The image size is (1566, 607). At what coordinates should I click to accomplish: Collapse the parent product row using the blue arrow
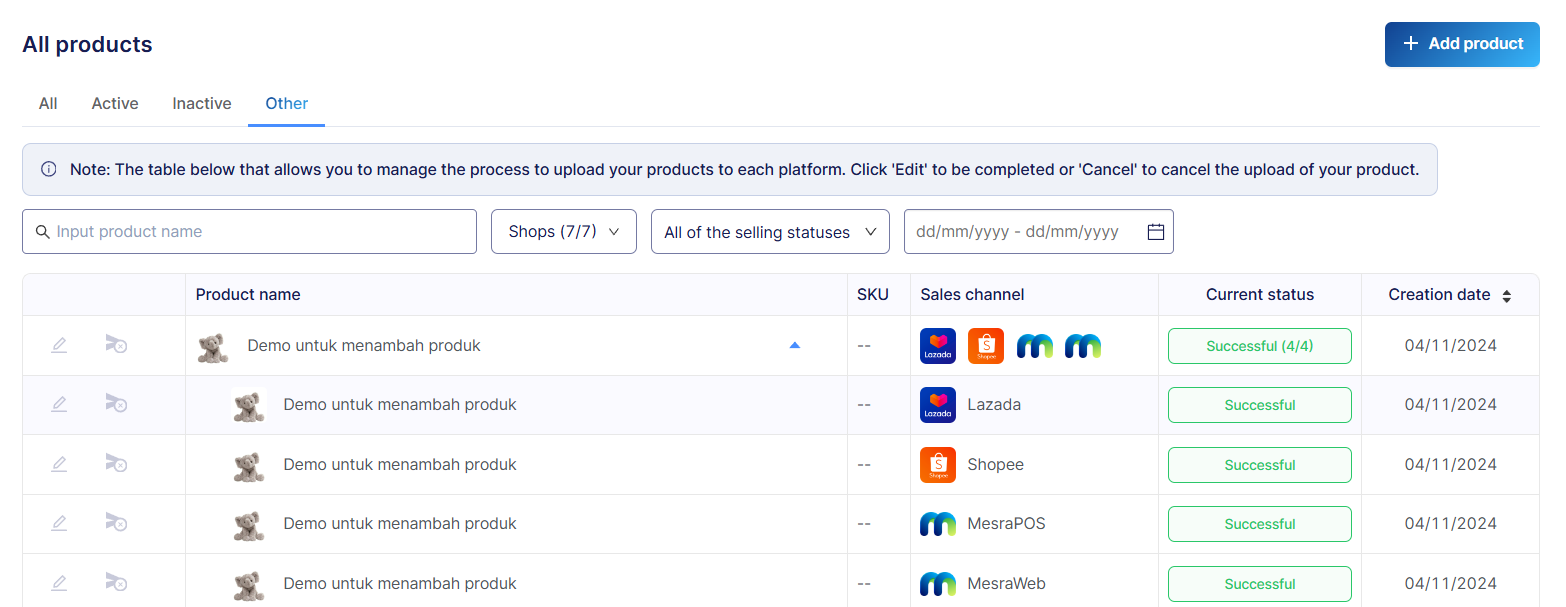tap(794, 345)
